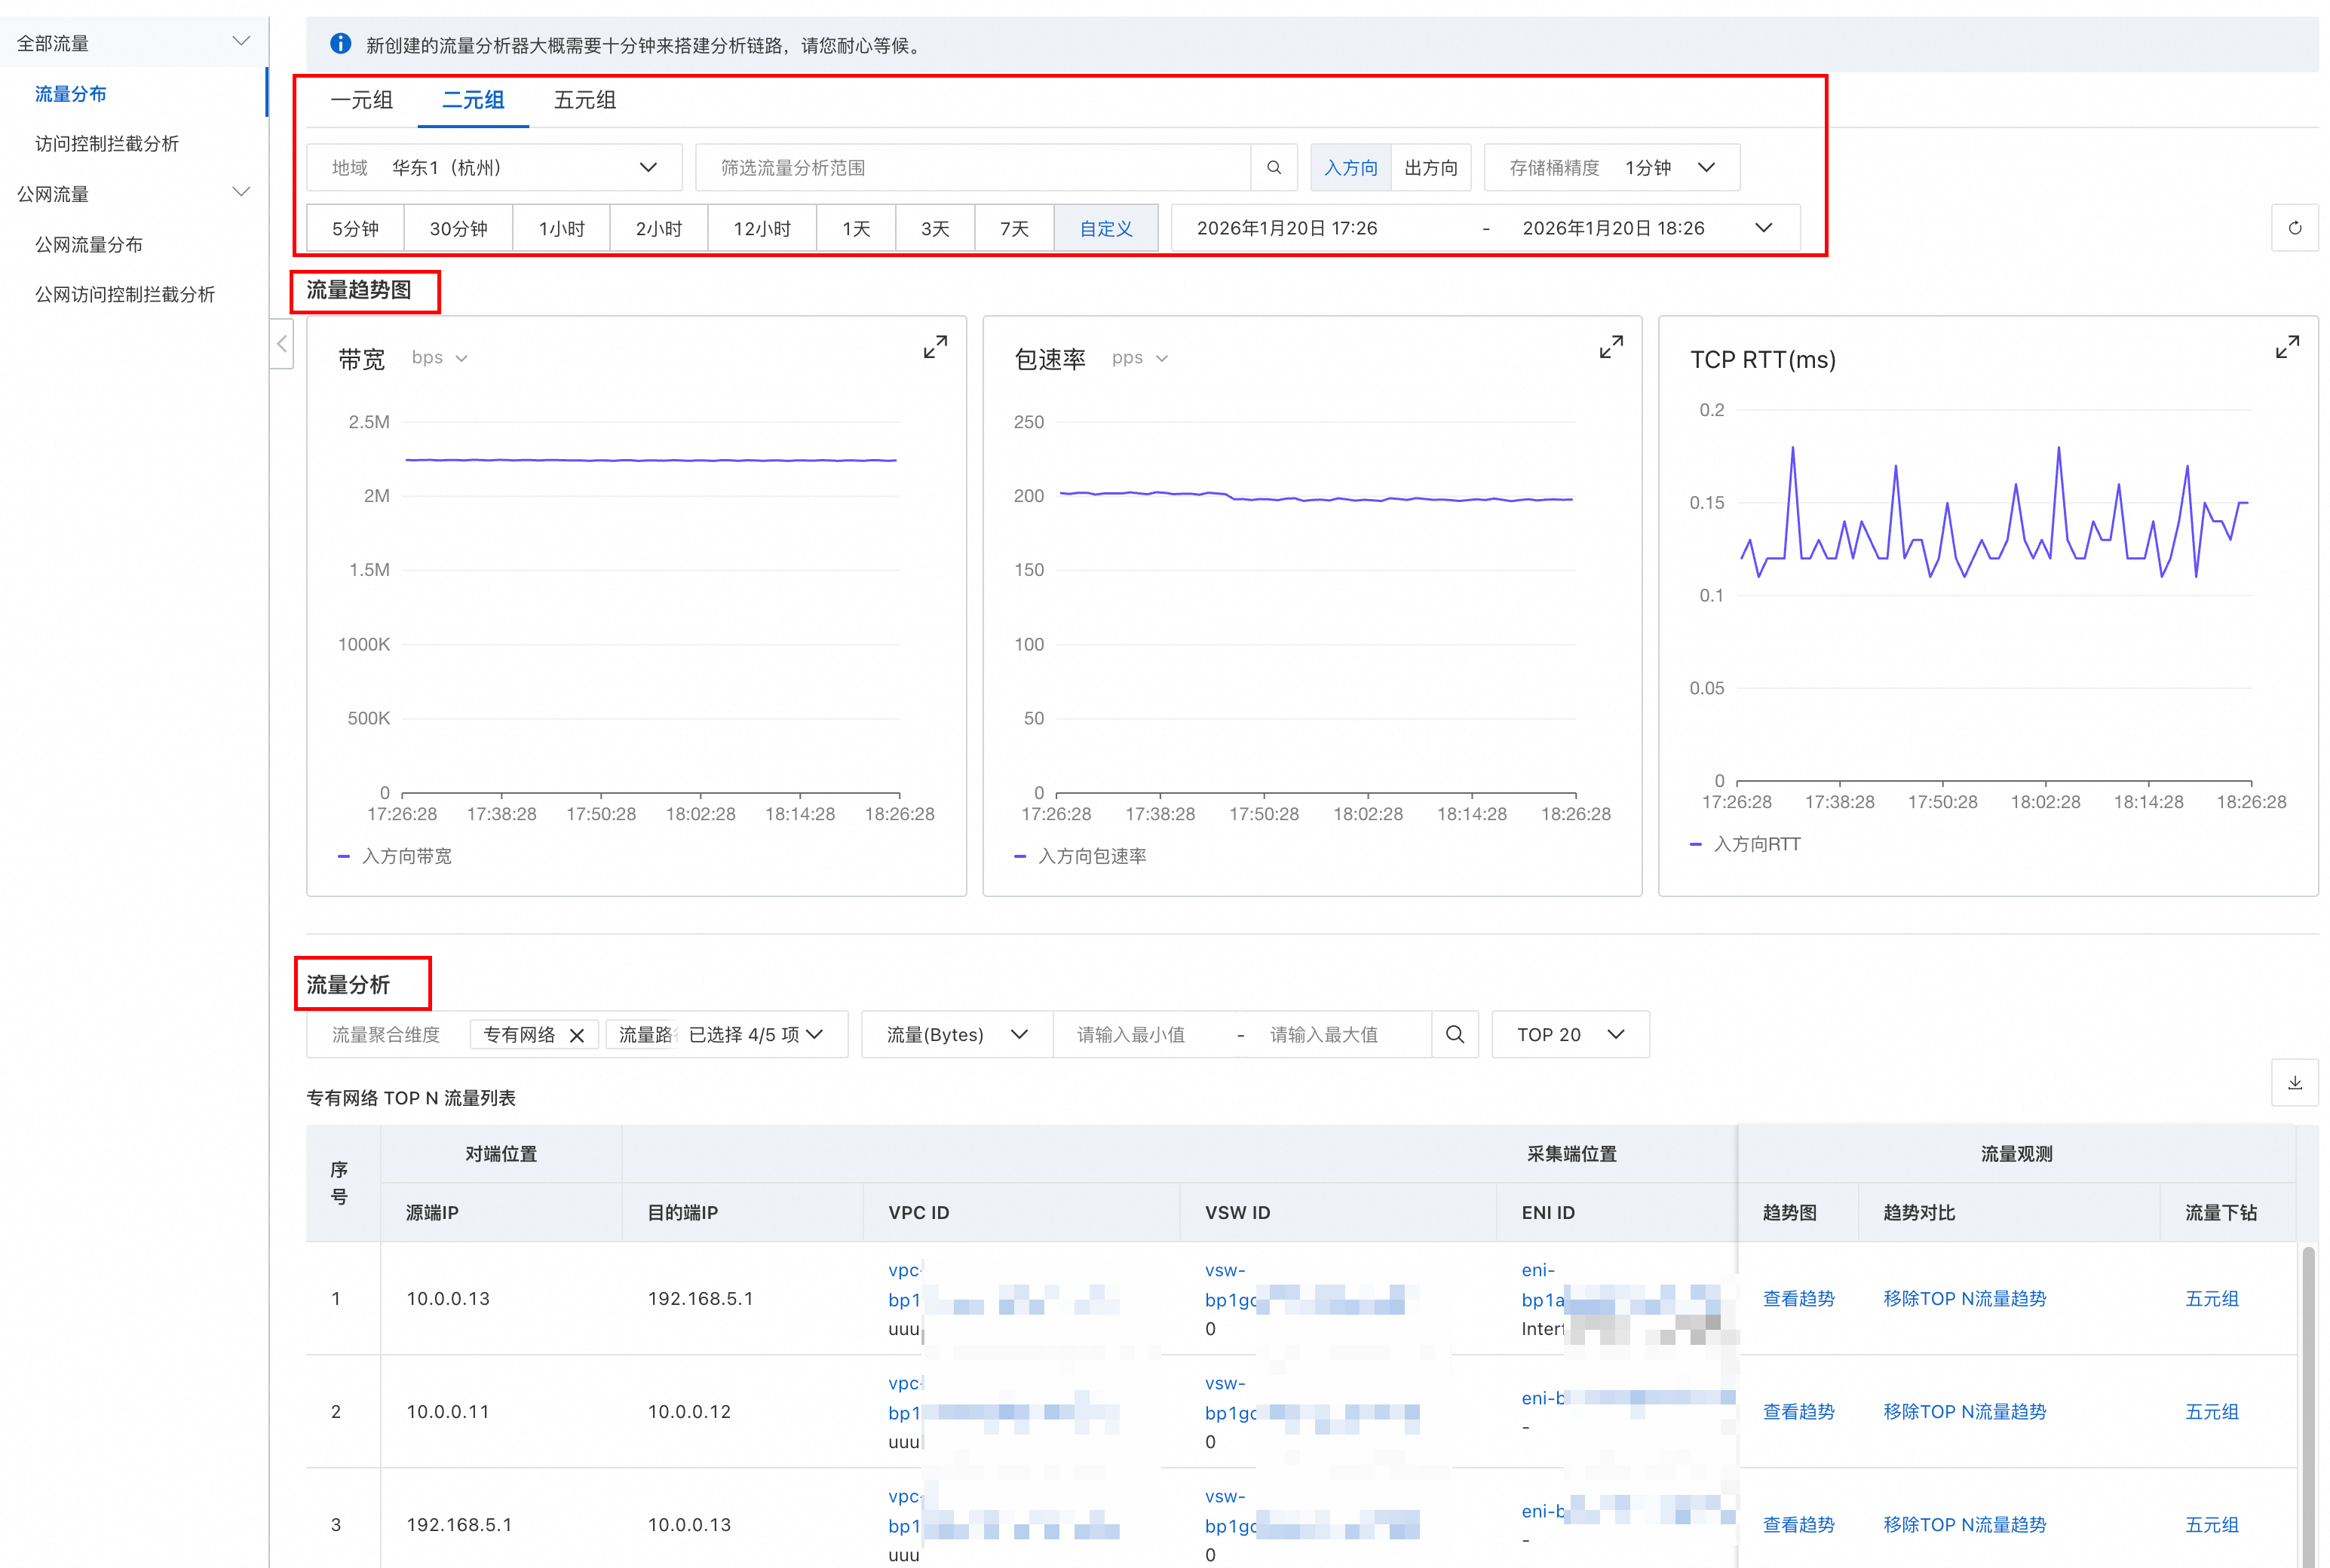Click the download icon above traffic table
The width and height of the screenshot is (2330, 1568).
point(2294,1083)
